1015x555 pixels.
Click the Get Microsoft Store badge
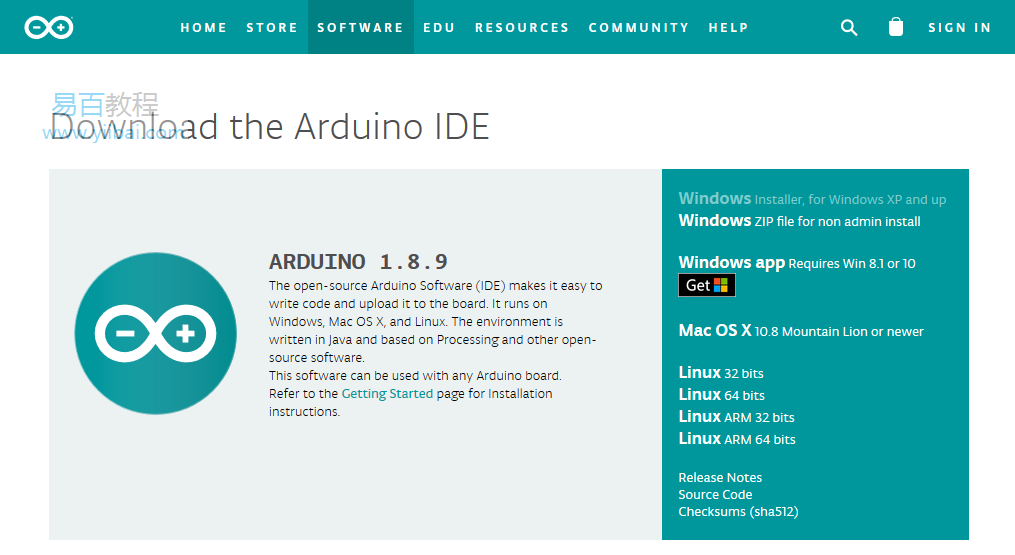(707, 285)
